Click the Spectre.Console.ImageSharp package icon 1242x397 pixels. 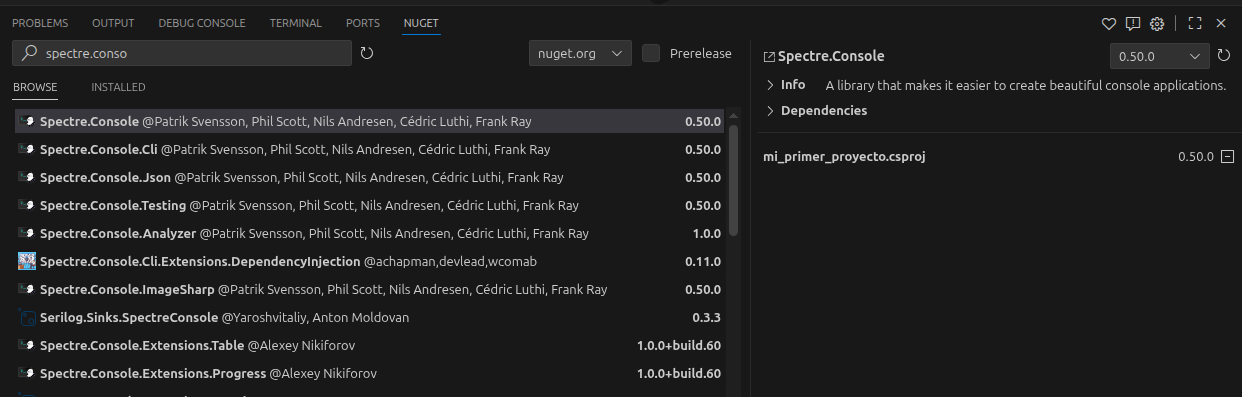click(x=27, y=290)
